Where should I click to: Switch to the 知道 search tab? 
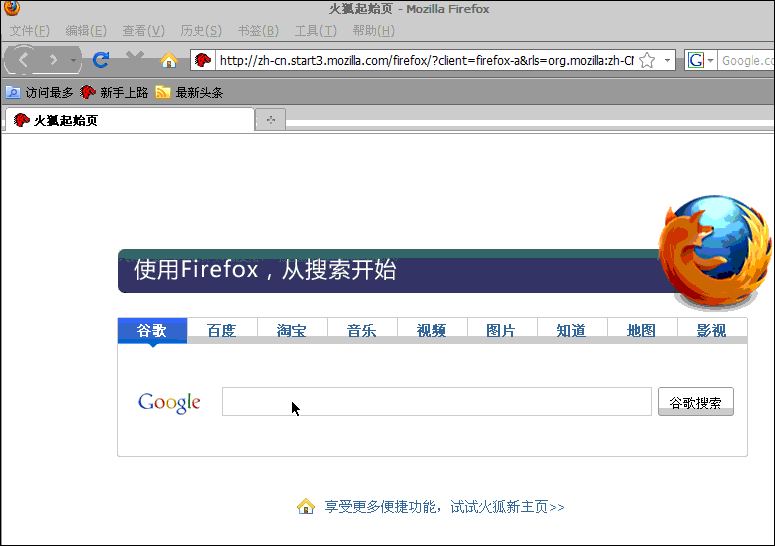572,330
